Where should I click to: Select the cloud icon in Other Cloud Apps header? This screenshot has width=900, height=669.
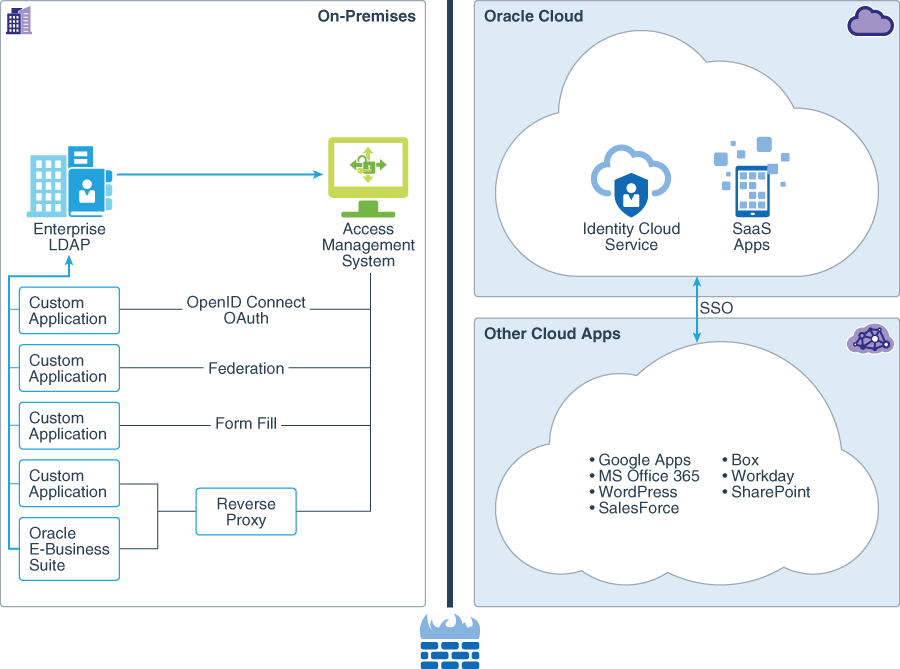pyautogui.click(x=869, y=339)
